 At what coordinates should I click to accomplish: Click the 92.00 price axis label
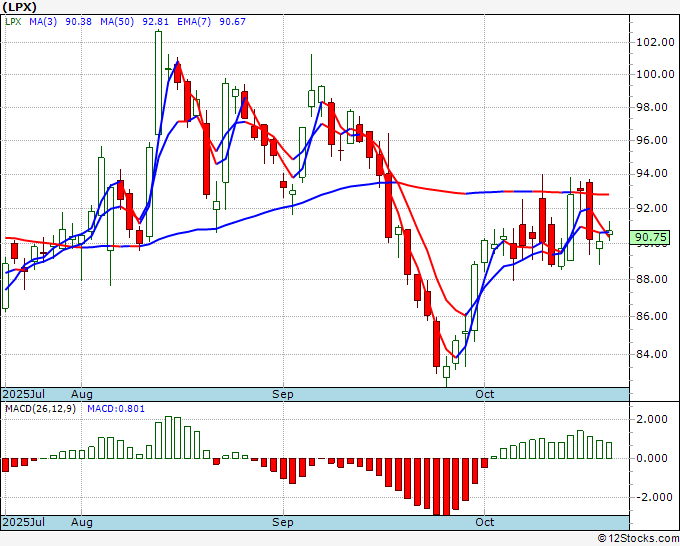coord(652,208)
